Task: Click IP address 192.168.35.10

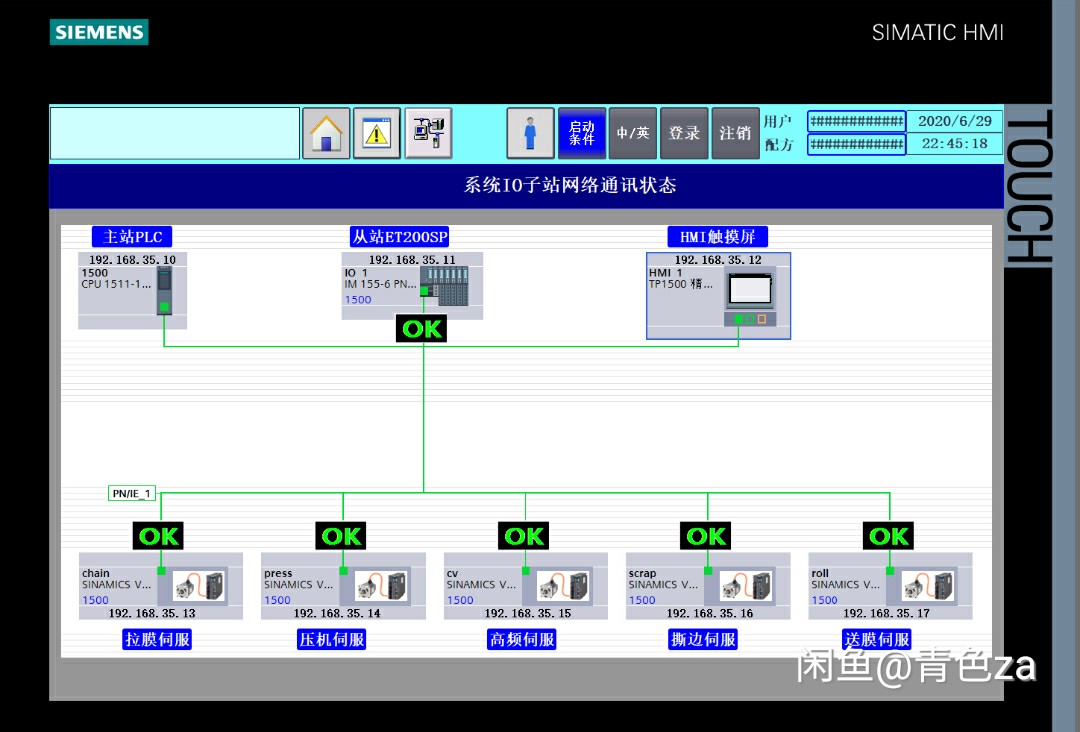Action: tap(132, 260)
